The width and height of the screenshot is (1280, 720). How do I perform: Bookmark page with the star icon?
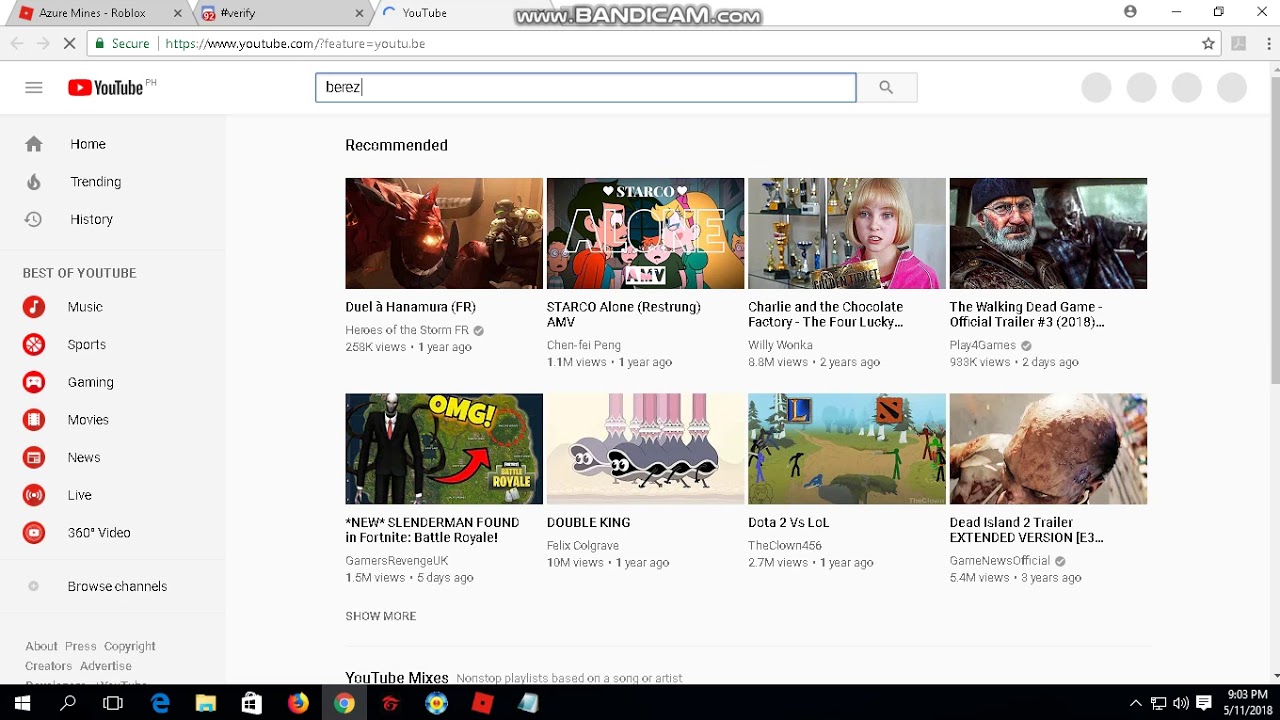pos(1208,44)
